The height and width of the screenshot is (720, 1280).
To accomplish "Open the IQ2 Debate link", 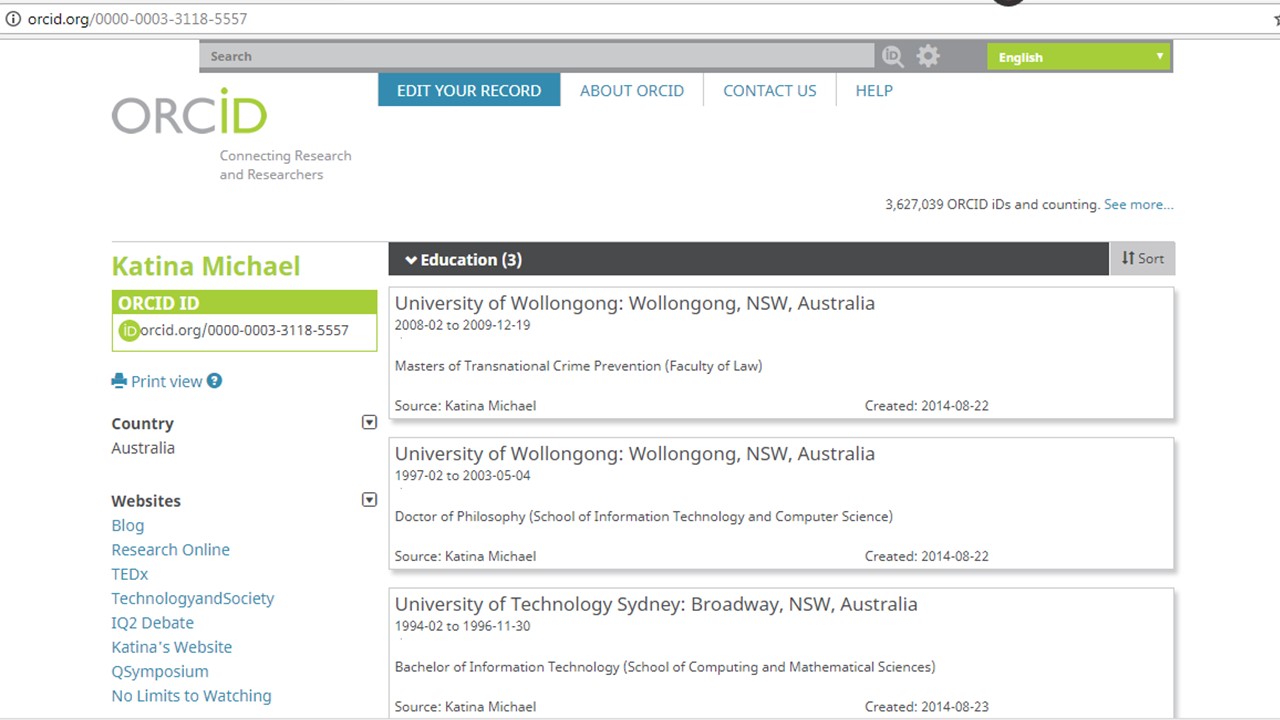I will (153, 622).
